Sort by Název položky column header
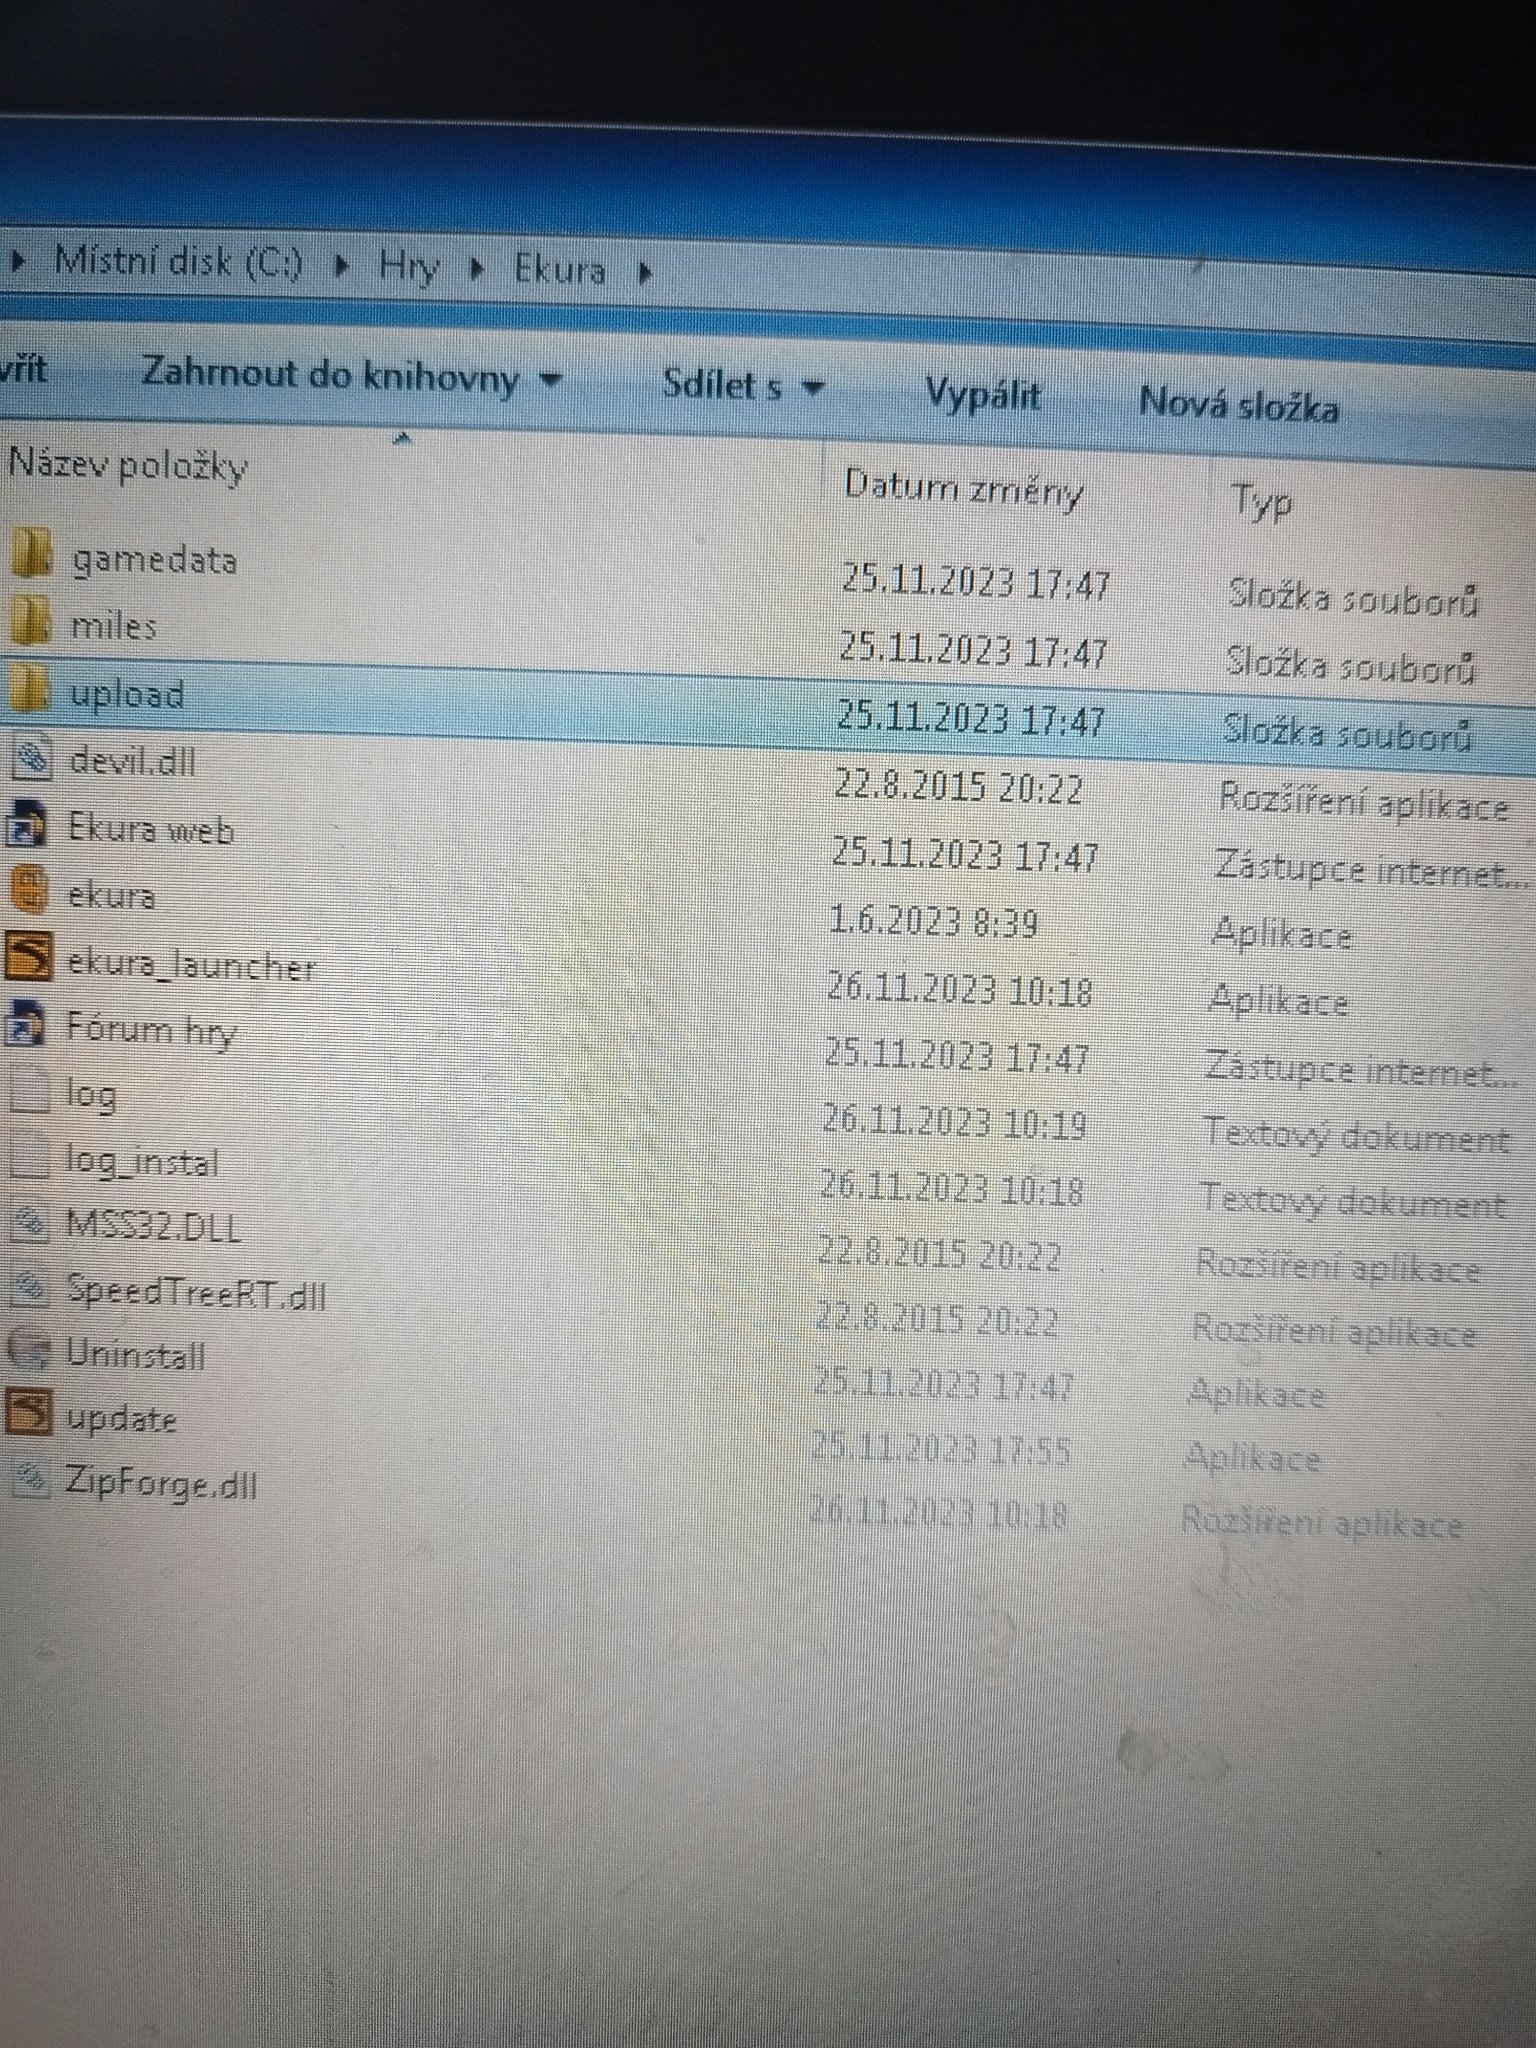The width and height of the screenshot is (1536, 2048). (127, 467)
